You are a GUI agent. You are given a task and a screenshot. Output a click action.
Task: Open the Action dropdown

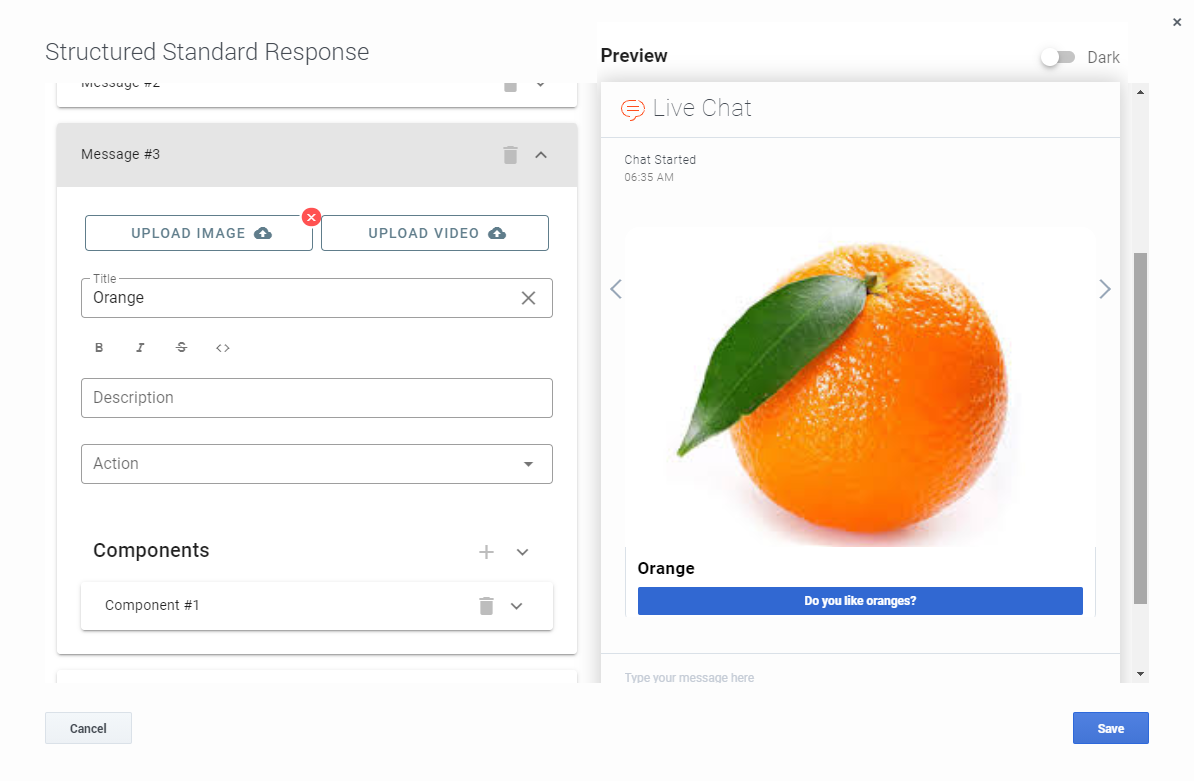coord(316,464)
